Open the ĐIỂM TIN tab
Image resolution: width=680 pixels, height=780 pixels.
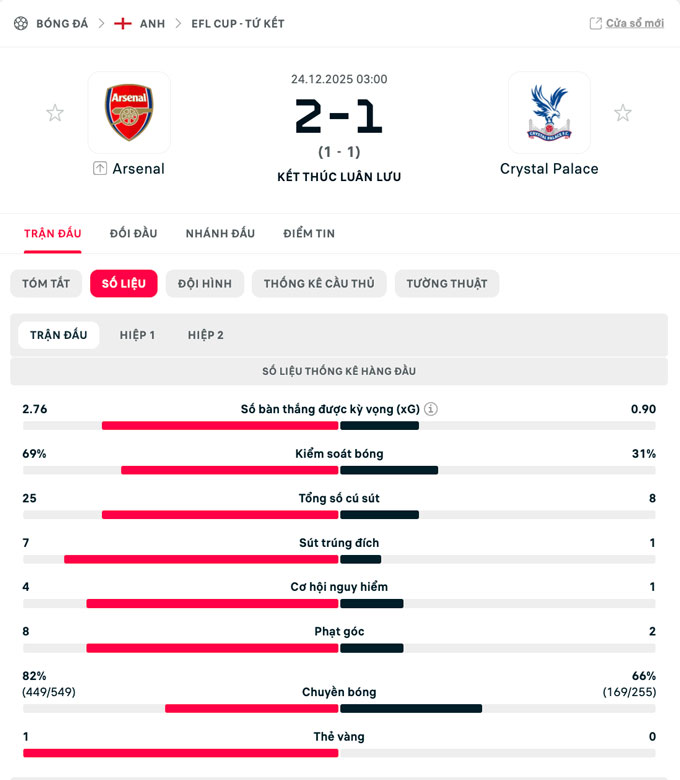coord(309,233)
